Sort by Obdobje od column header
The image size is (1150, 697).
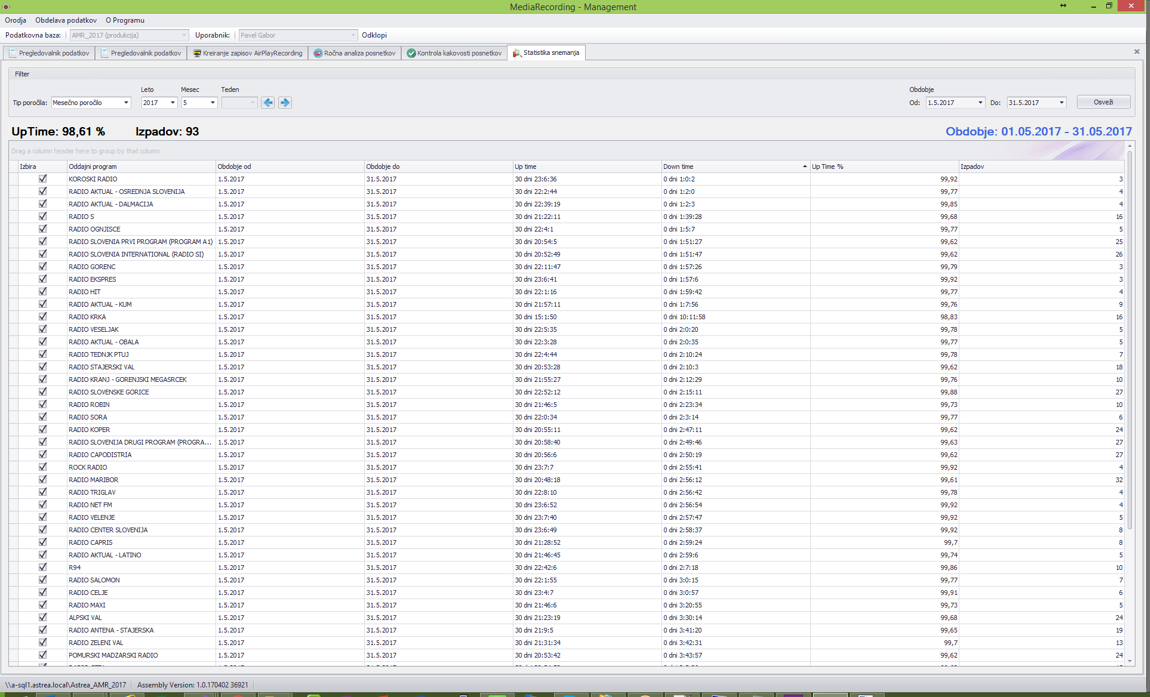click(x=290, y=167)
